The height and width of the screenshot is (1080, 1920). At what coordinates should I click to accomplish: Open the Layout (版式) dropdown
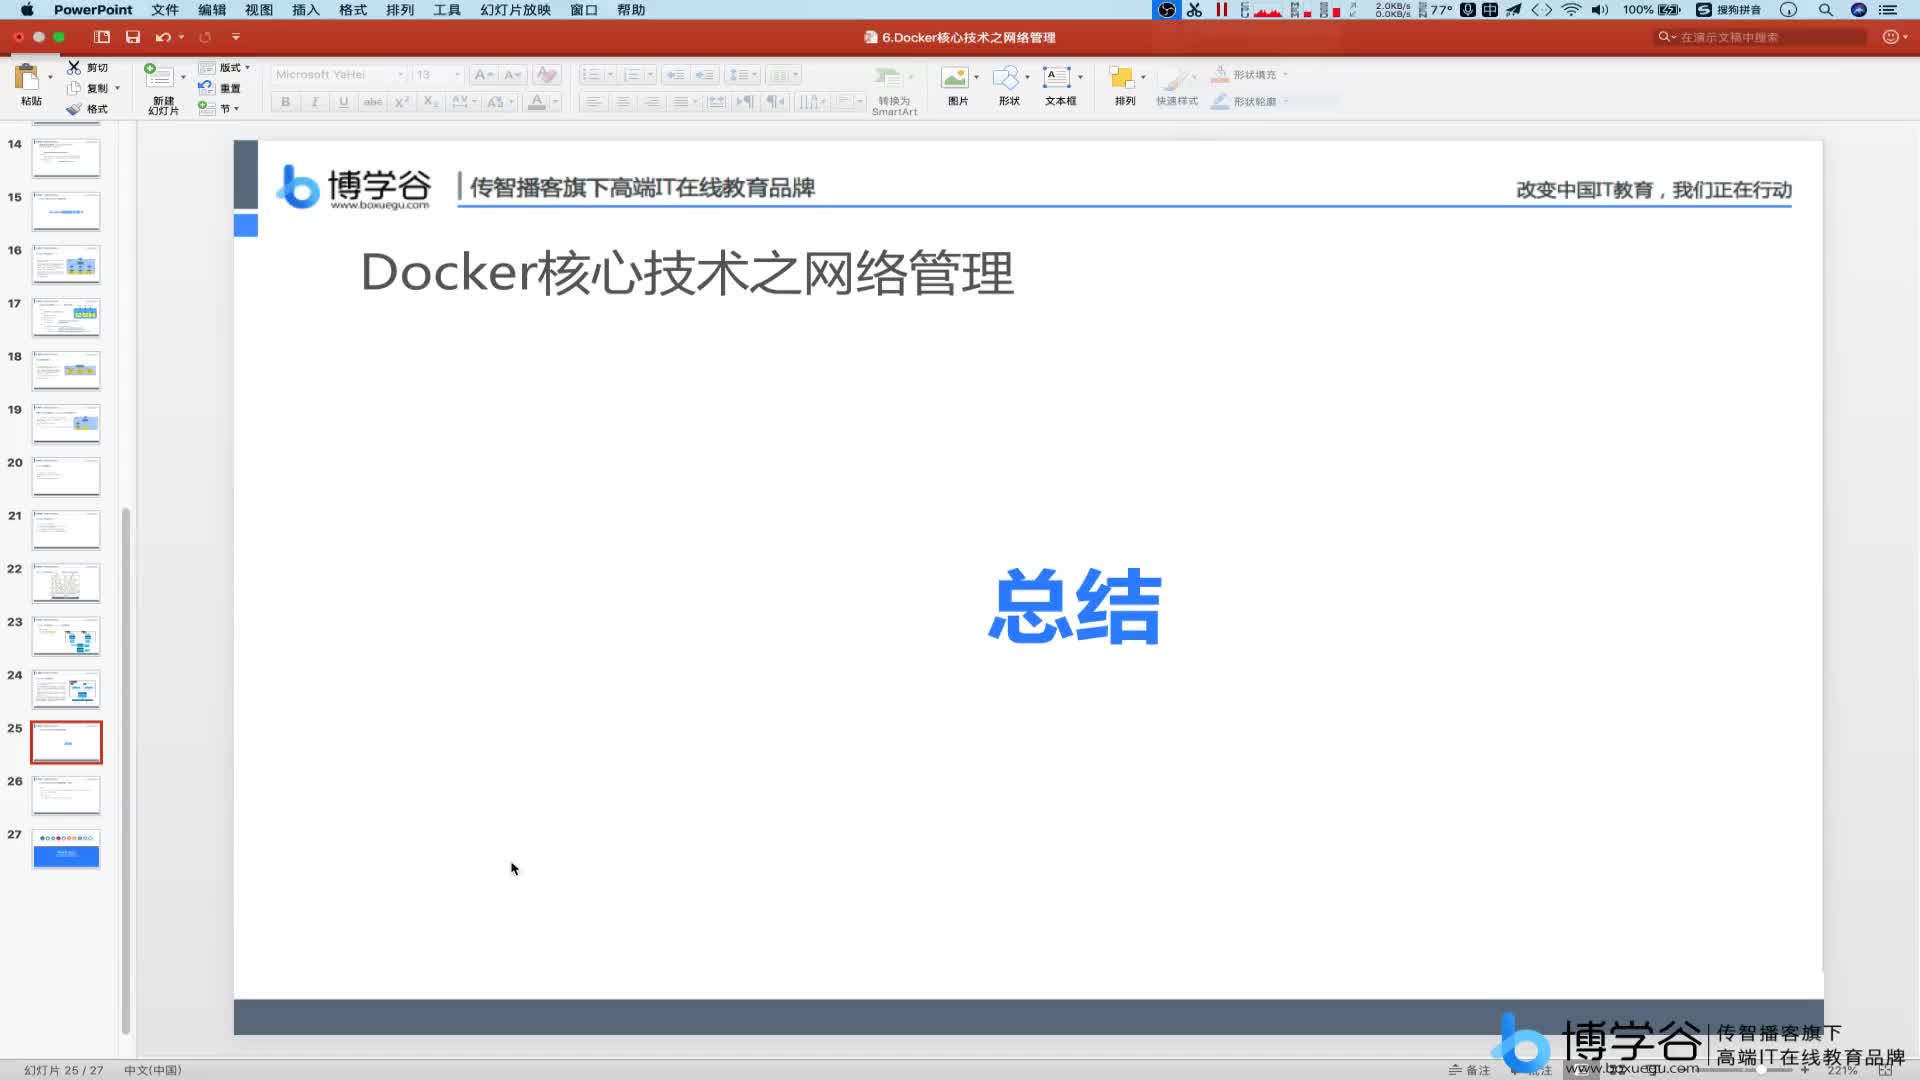[225, 67]
